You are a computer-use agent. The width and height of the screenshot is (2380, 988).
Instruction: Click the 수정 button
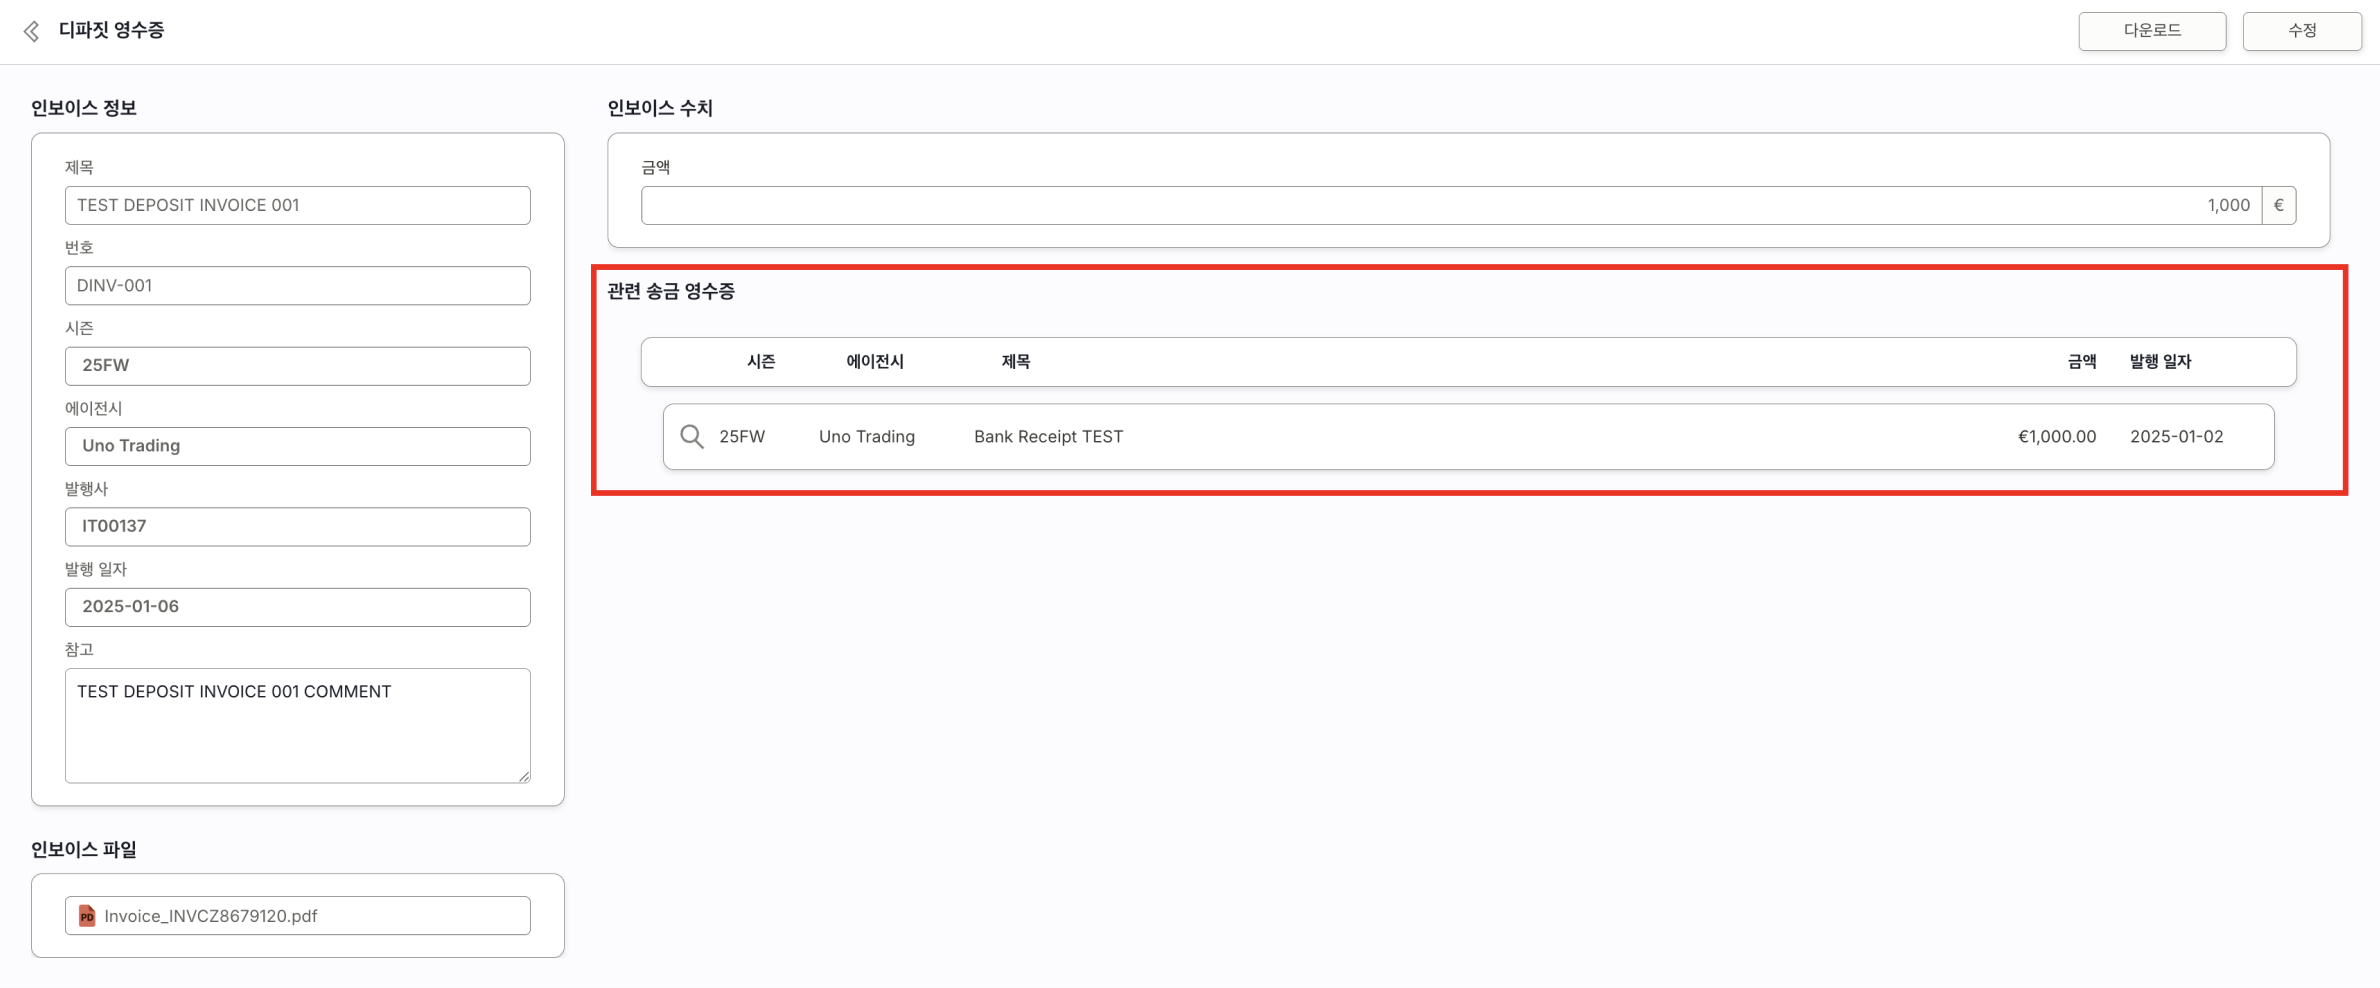coord(2301,31)
